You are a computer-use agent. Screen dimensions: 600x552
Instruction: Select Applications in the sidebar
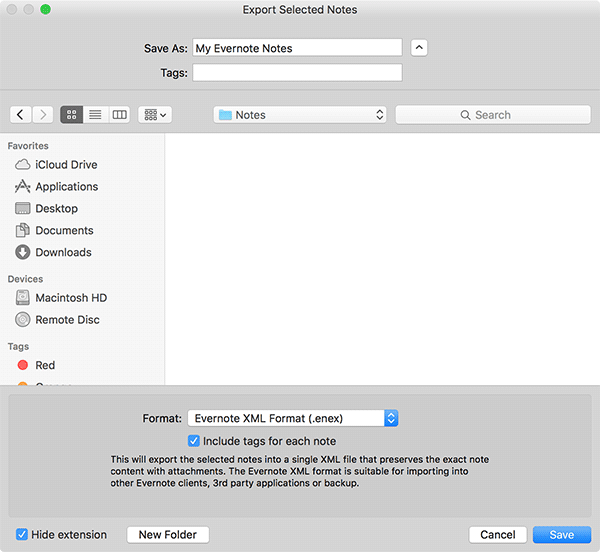(56, 187)
